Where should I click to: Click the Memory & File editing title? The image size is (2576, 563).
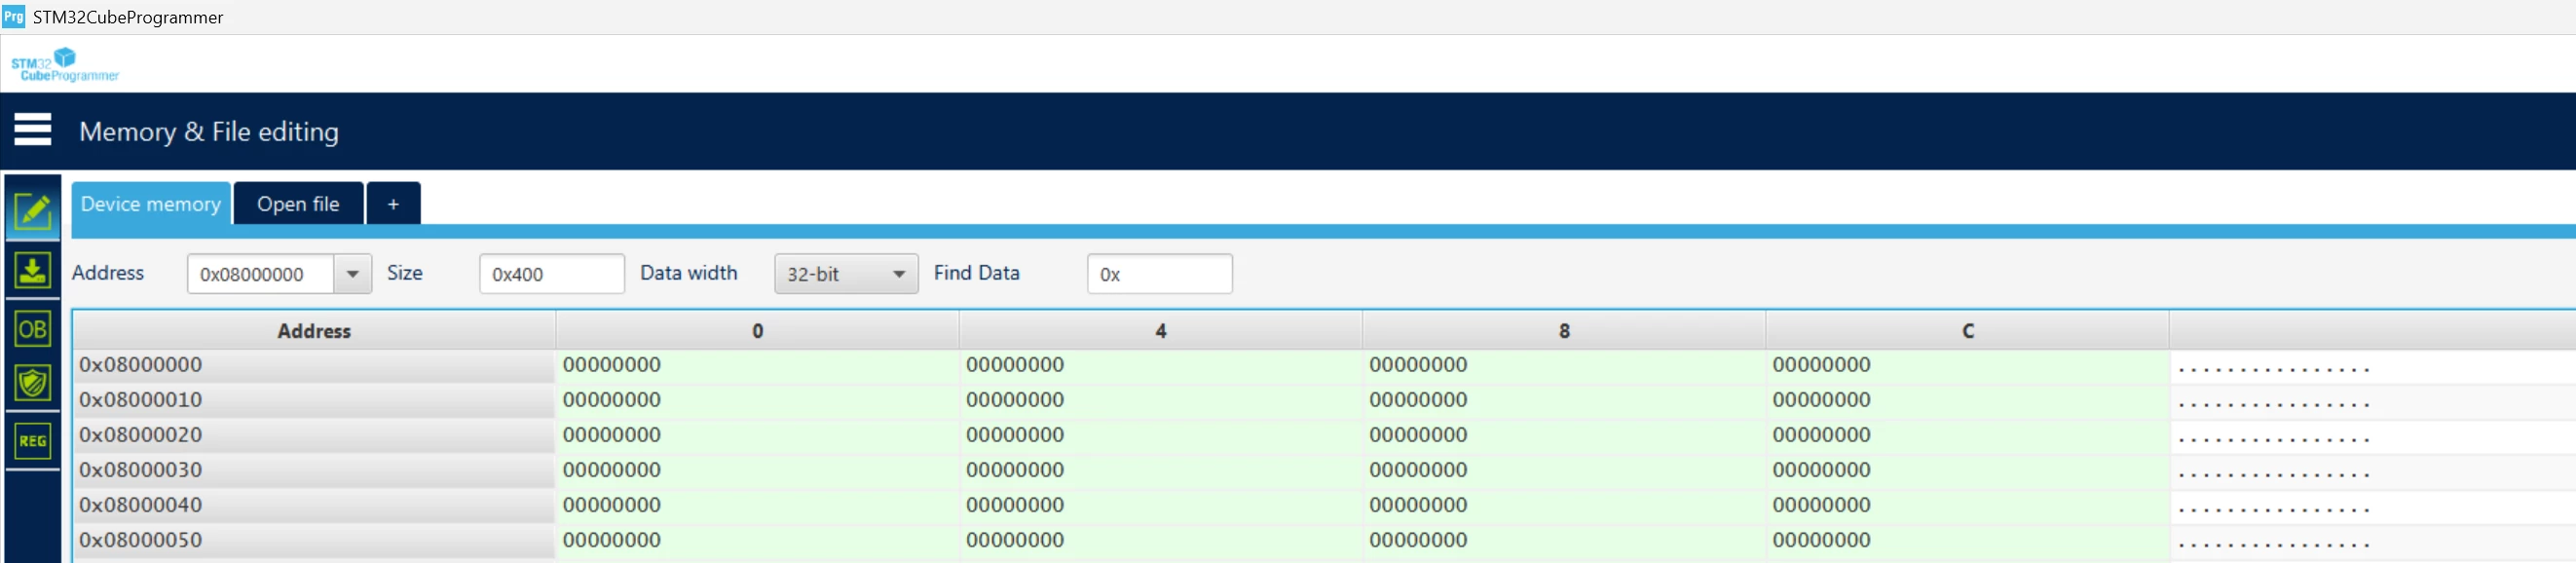coord(209,131)
